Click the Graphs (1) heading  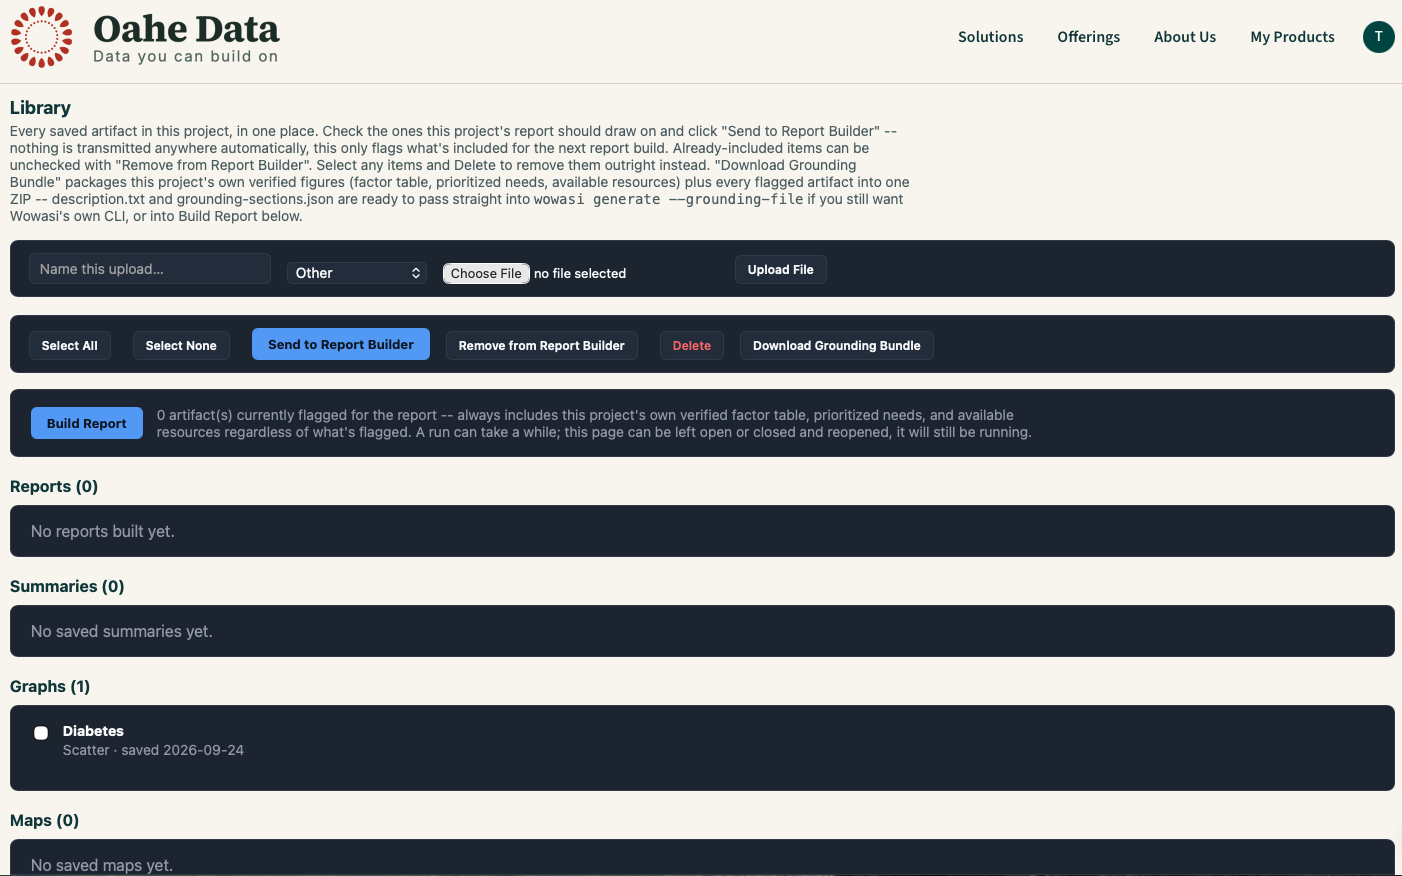pos(50,687)
